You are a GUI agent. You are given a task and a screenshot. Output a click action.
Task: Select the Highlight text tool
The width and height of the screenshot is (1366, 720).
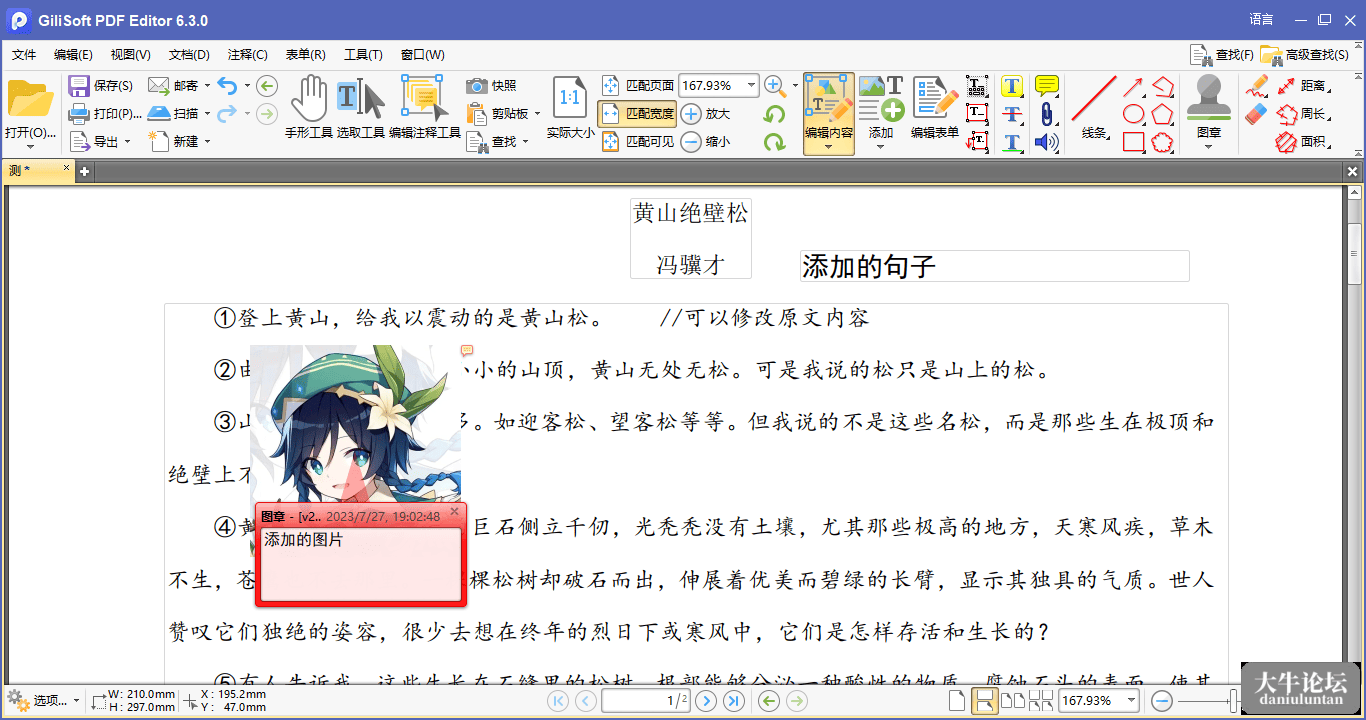tap(1012, 87)
